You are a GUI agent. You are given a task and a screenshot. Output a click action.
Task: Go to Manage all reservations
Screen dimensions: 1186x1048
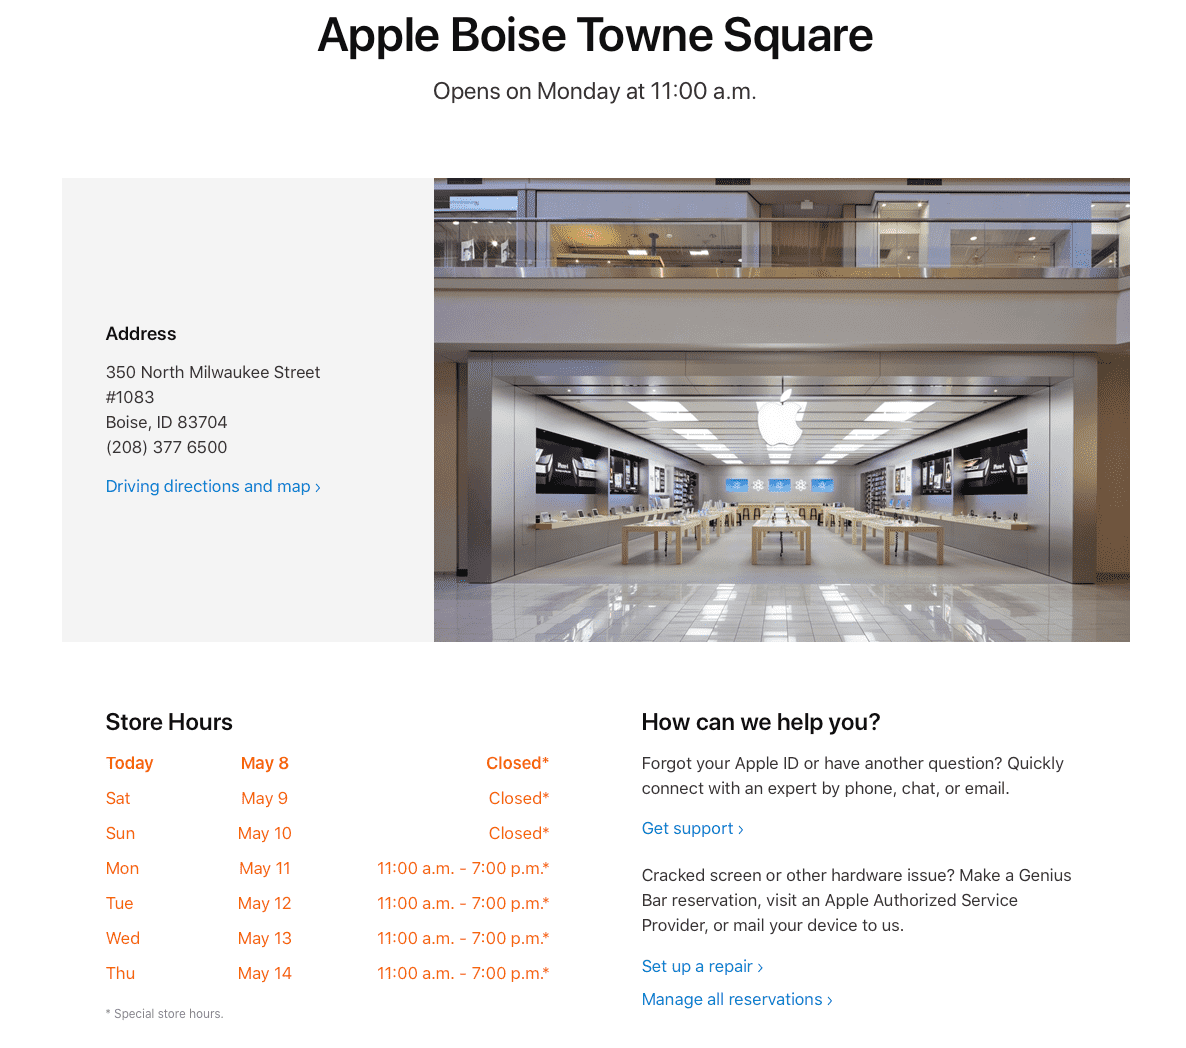point(736,999)
